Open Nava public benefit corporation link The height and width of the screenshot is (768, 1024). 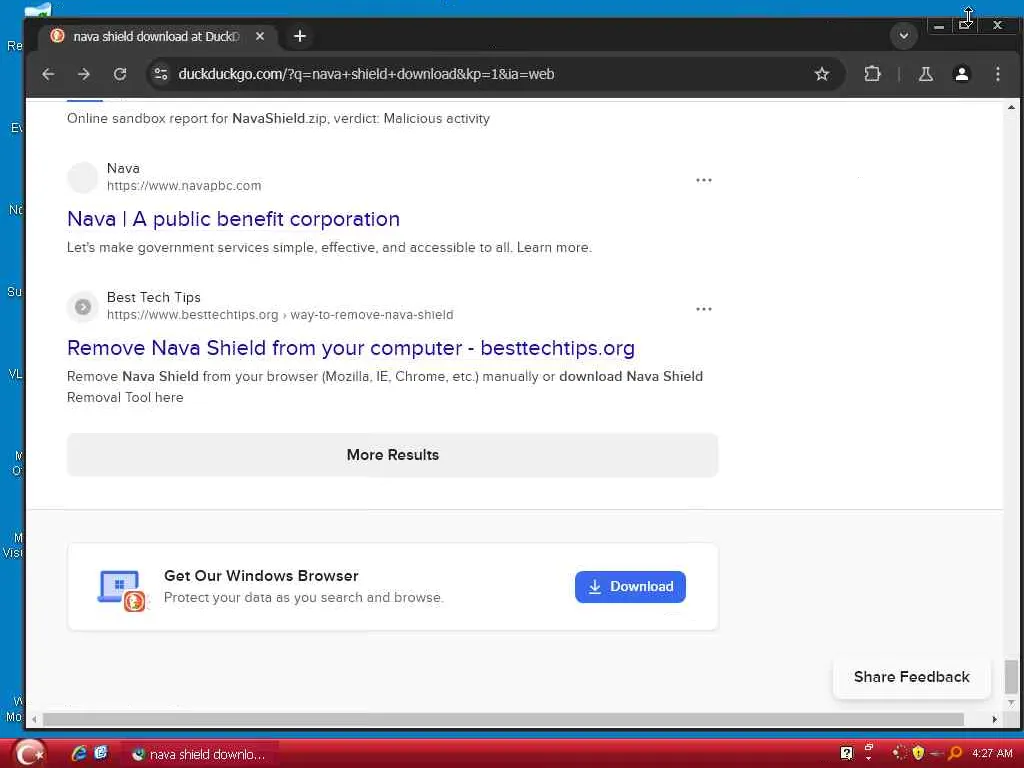tap(233, 219)
